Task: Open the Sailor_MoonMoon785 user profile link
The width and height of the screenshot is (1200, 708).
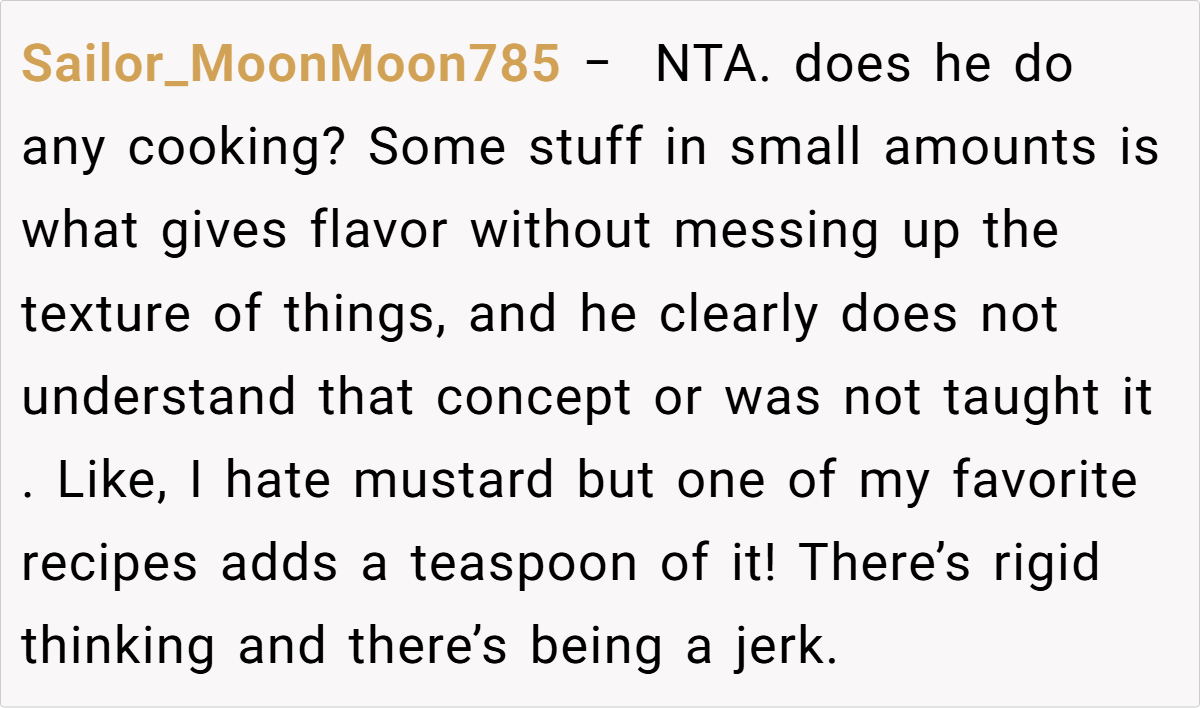Action: [x=290, y=66]
